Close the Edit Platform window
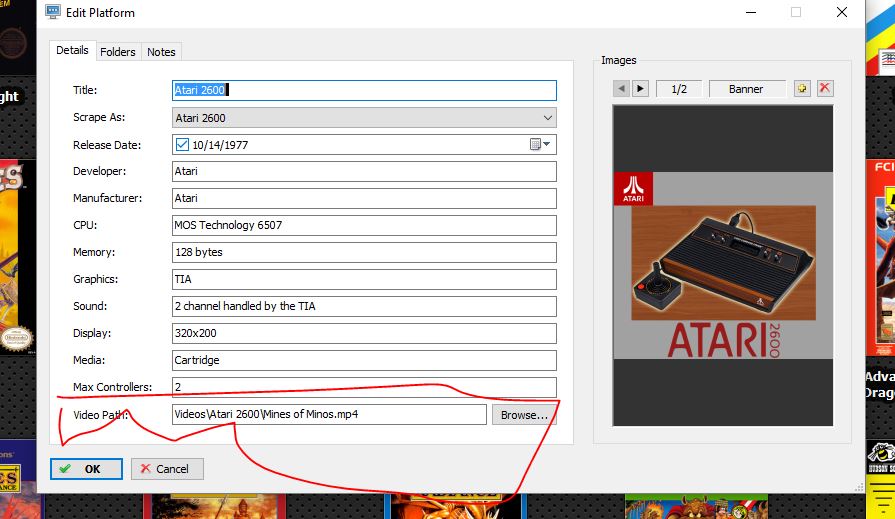Image resolution: width=895 pixels, height=519 pixels. pyautogui.click(x=841, y=12)
